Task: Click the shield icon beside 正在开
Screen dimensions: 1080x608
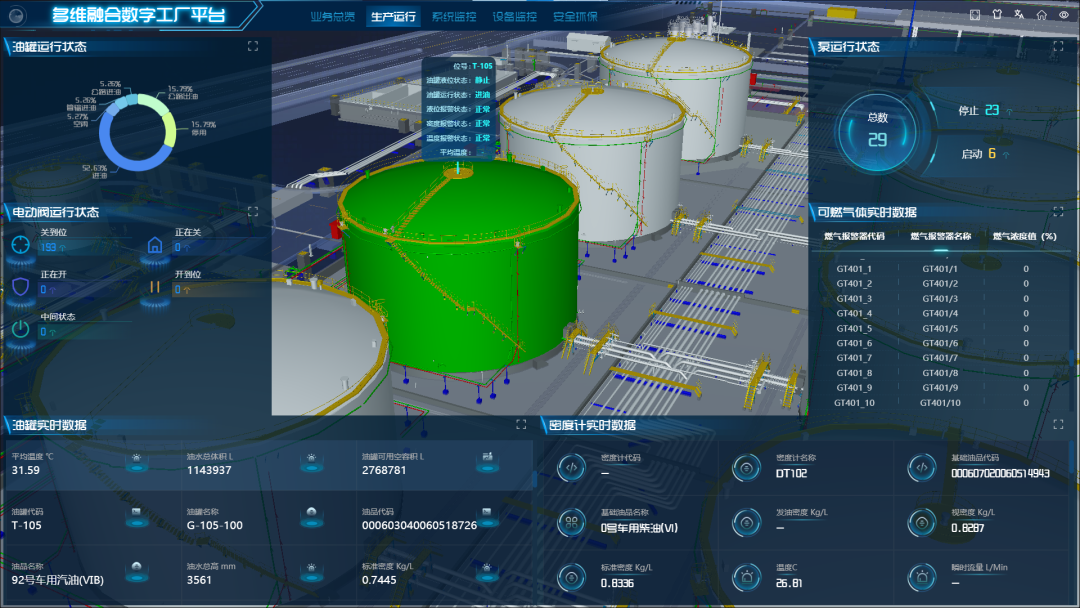Action: click(21, 287)
